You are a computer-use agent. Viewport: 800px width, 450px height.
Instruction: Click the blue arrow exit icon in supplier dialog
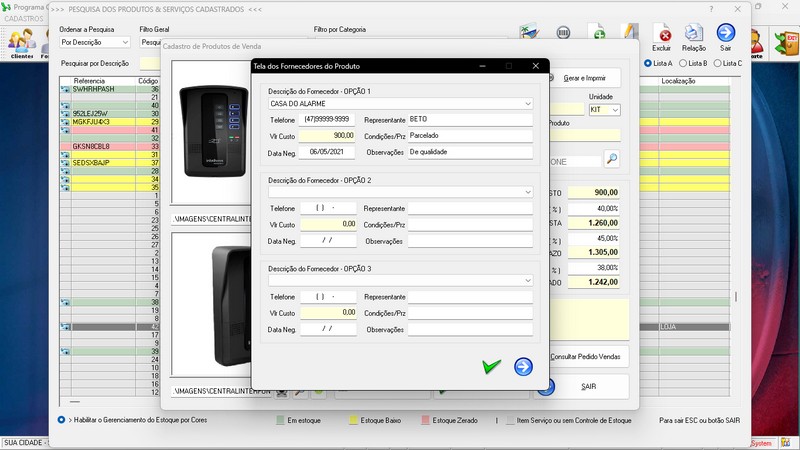523,367
